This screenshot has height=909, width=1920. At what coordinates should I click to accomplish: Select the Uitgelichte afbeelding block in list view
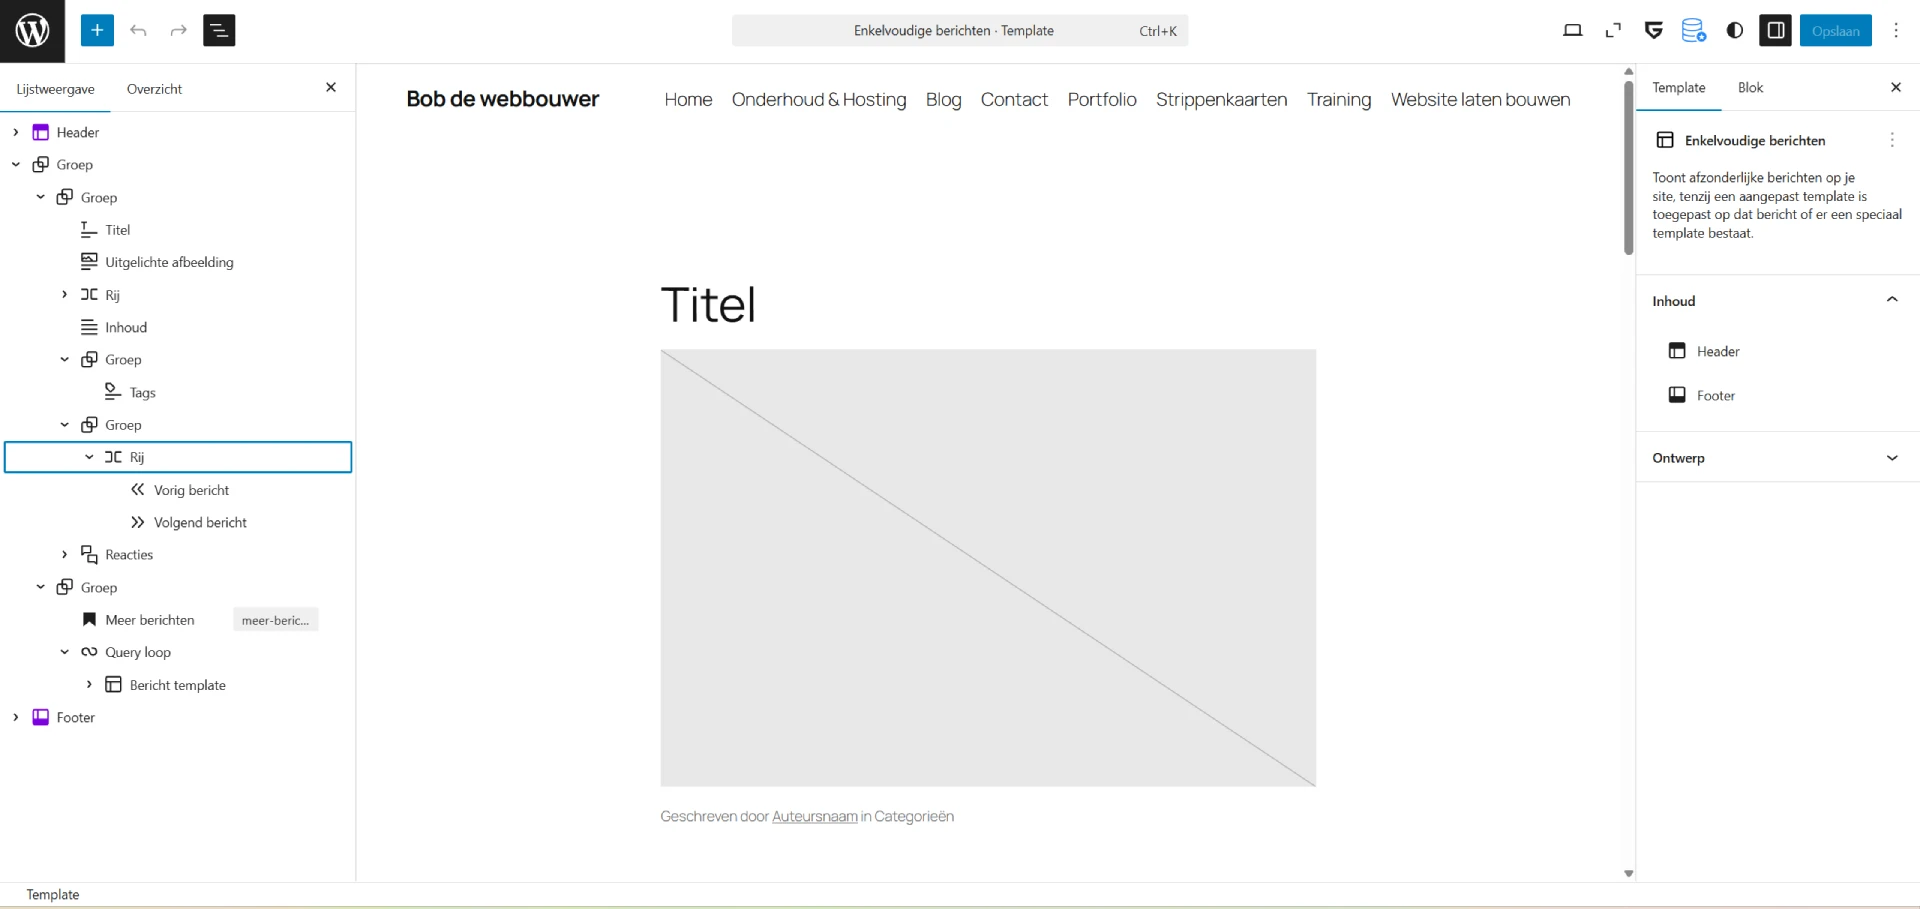click(168, 261)
